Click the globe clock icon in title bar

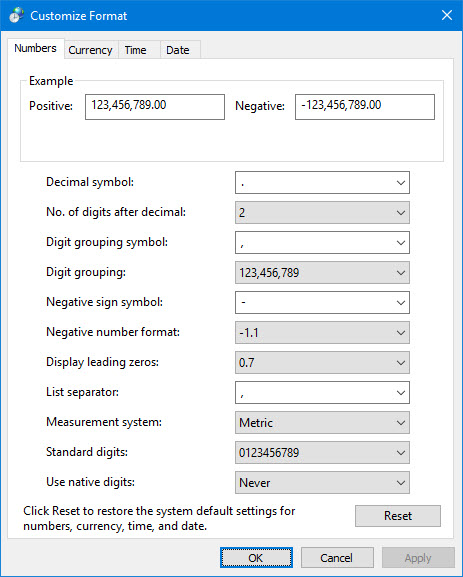pos(16,15)
